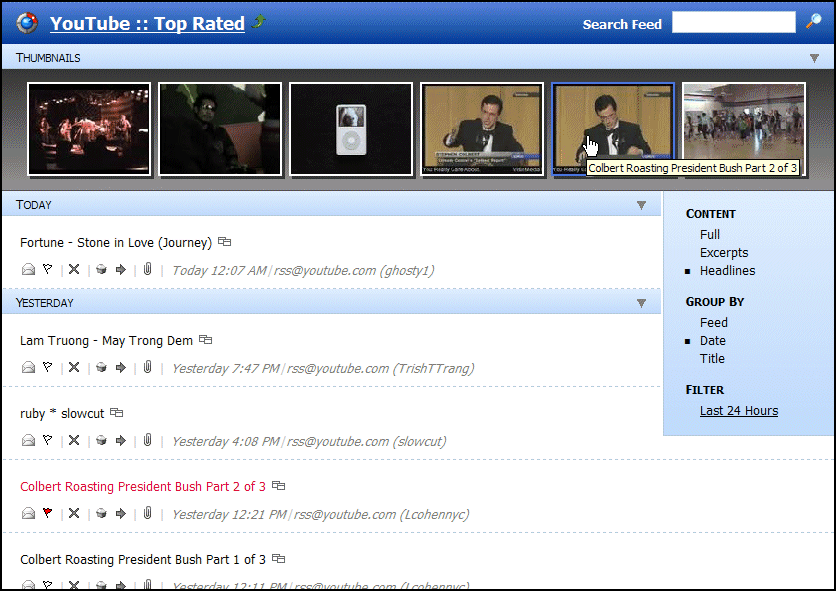Open the dance class thumbnail
The image size is (836, 591).
744,129
